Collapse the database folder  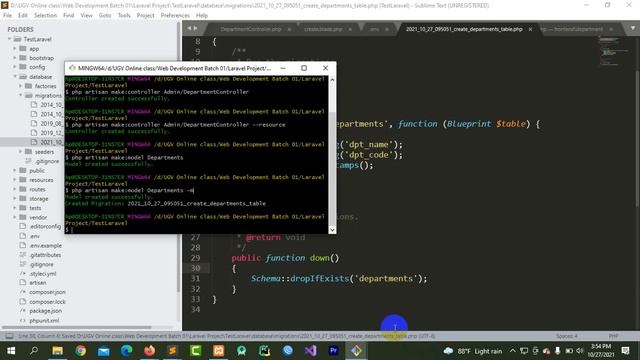point(15,76)
